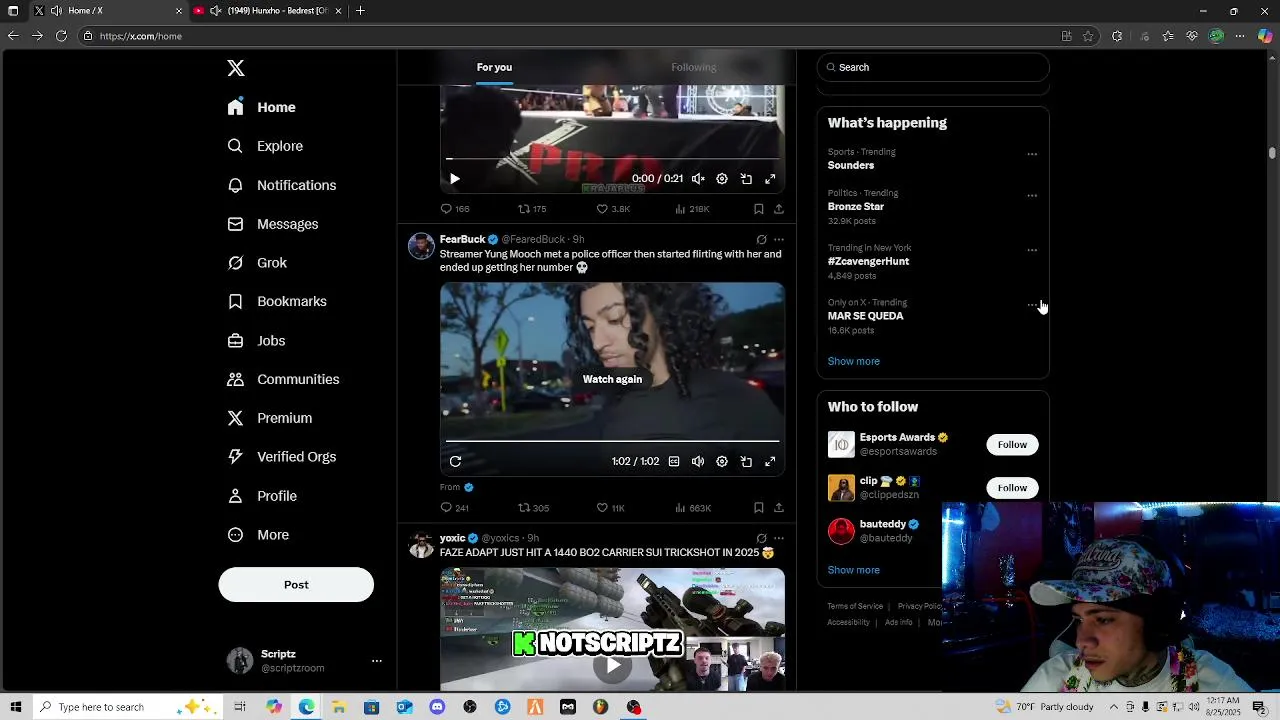Go to Home in sidebar
The width and height of the screenshot is (1280, 720).
[x=261, y=107]
